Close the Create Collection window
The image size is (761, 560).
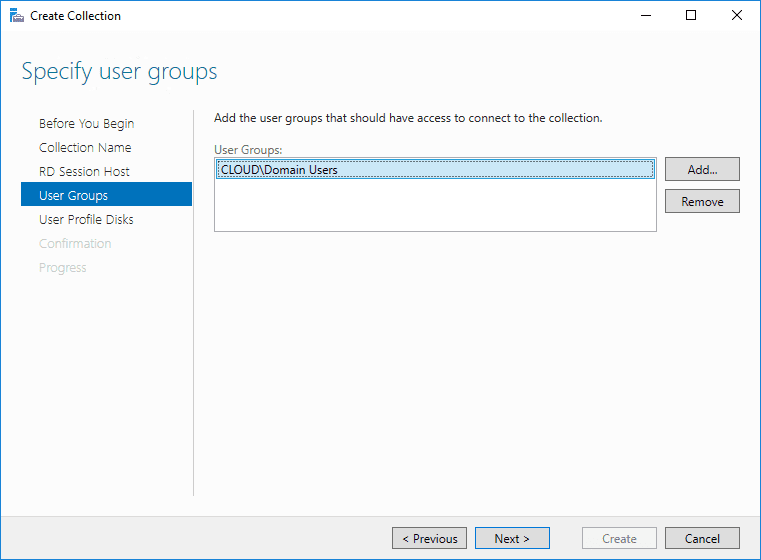(736, 16)
